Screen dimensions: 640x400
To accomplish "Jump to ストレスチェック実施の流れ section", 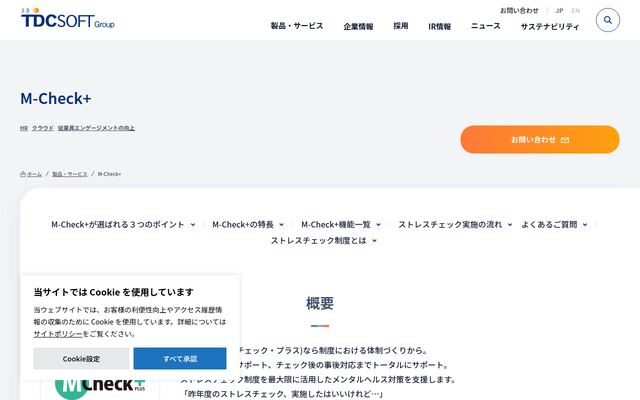I will 455,224.
